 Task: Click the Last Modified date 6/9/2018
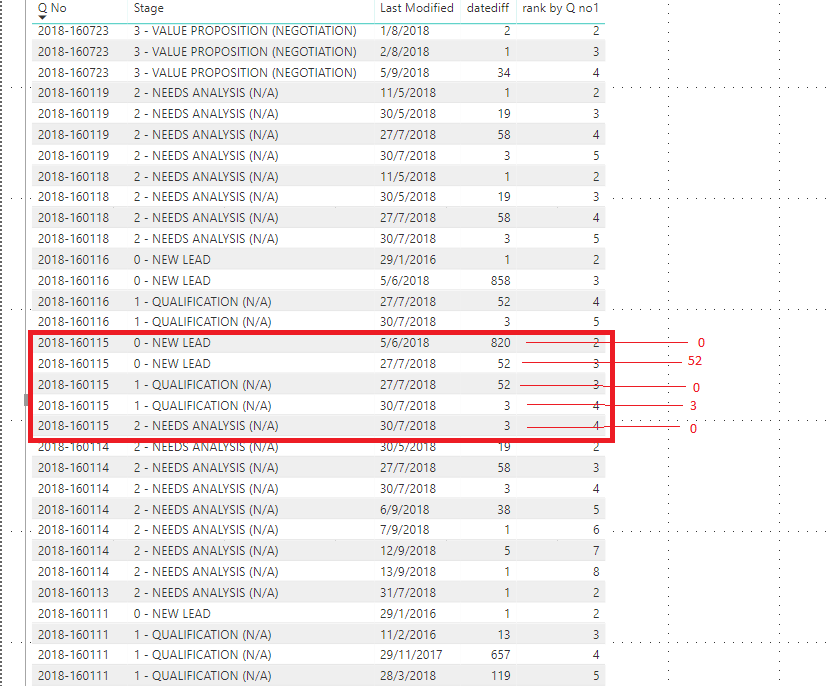point(405,510)
